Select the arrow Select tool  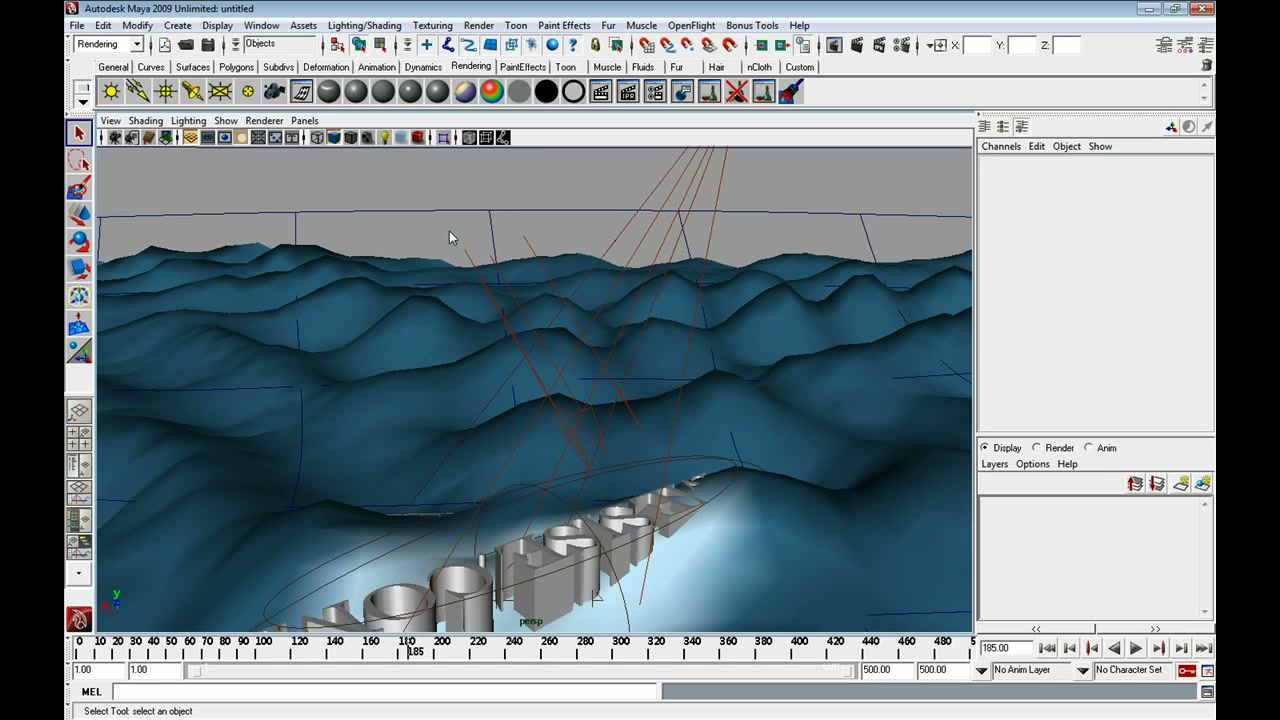pos(79,133)
